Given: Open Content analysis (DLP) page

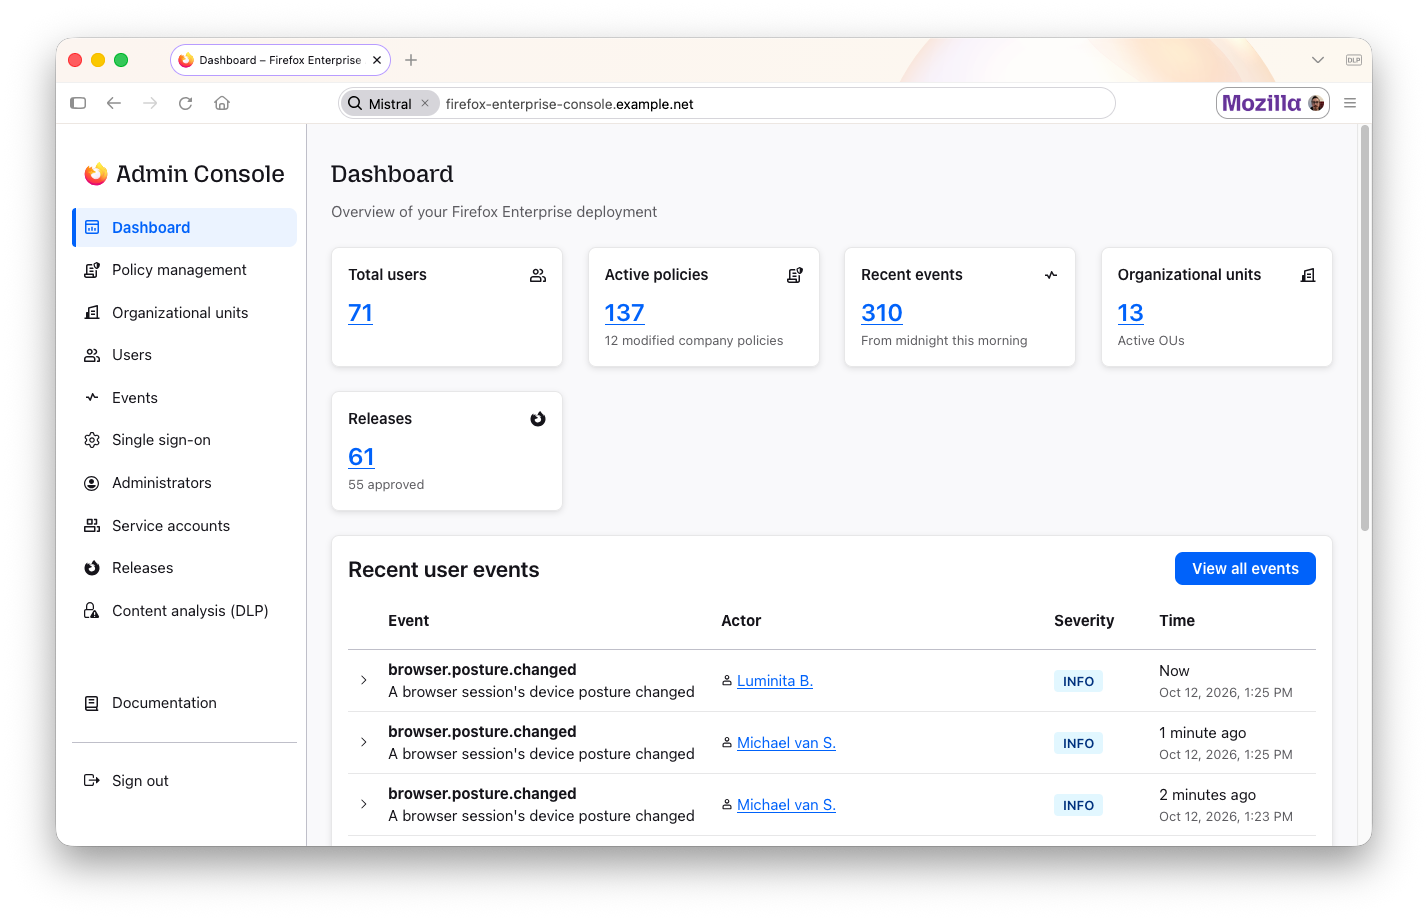Looking at the screenshot, I should pos(184,611).
